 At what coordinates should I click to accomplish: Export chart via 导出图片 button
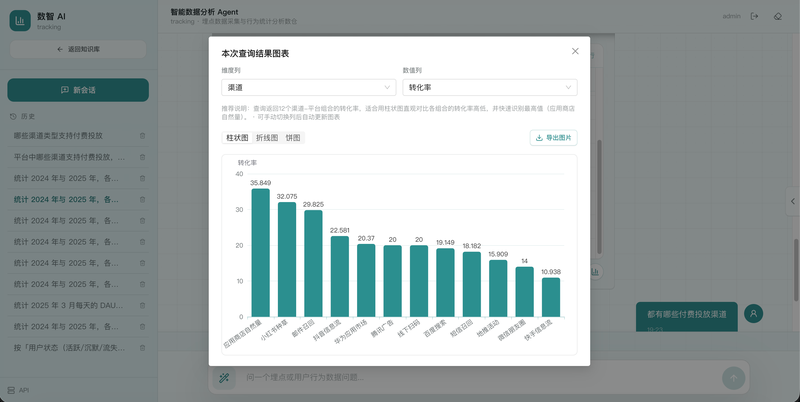point(554,138)
